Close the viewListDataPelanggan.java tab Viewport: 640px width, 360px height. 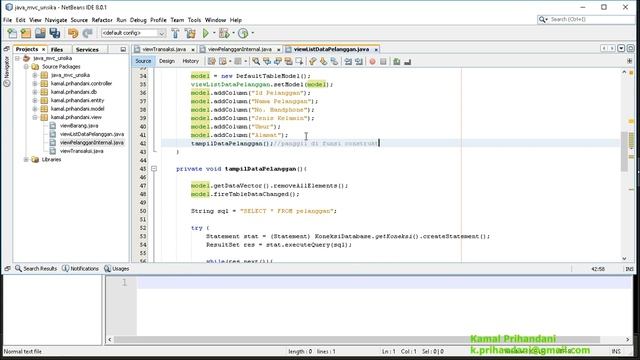(376, 49)
